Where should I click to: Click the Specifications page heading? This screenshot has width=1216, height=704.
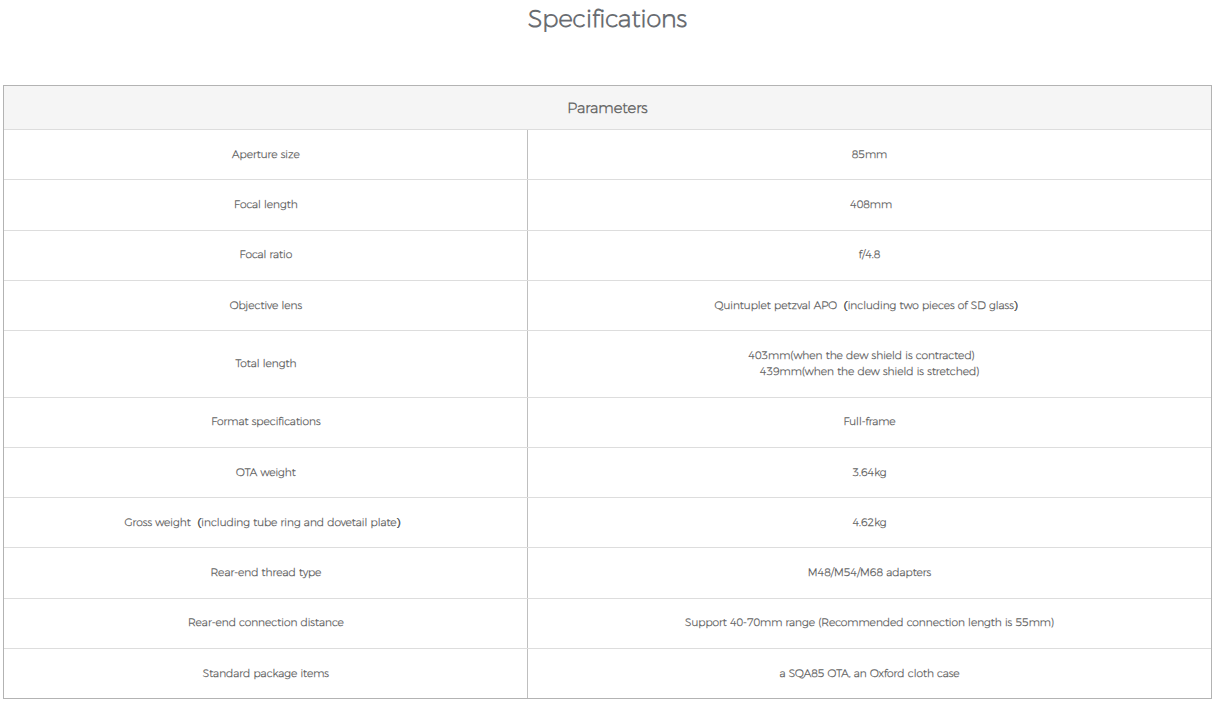tap(607, 19)
